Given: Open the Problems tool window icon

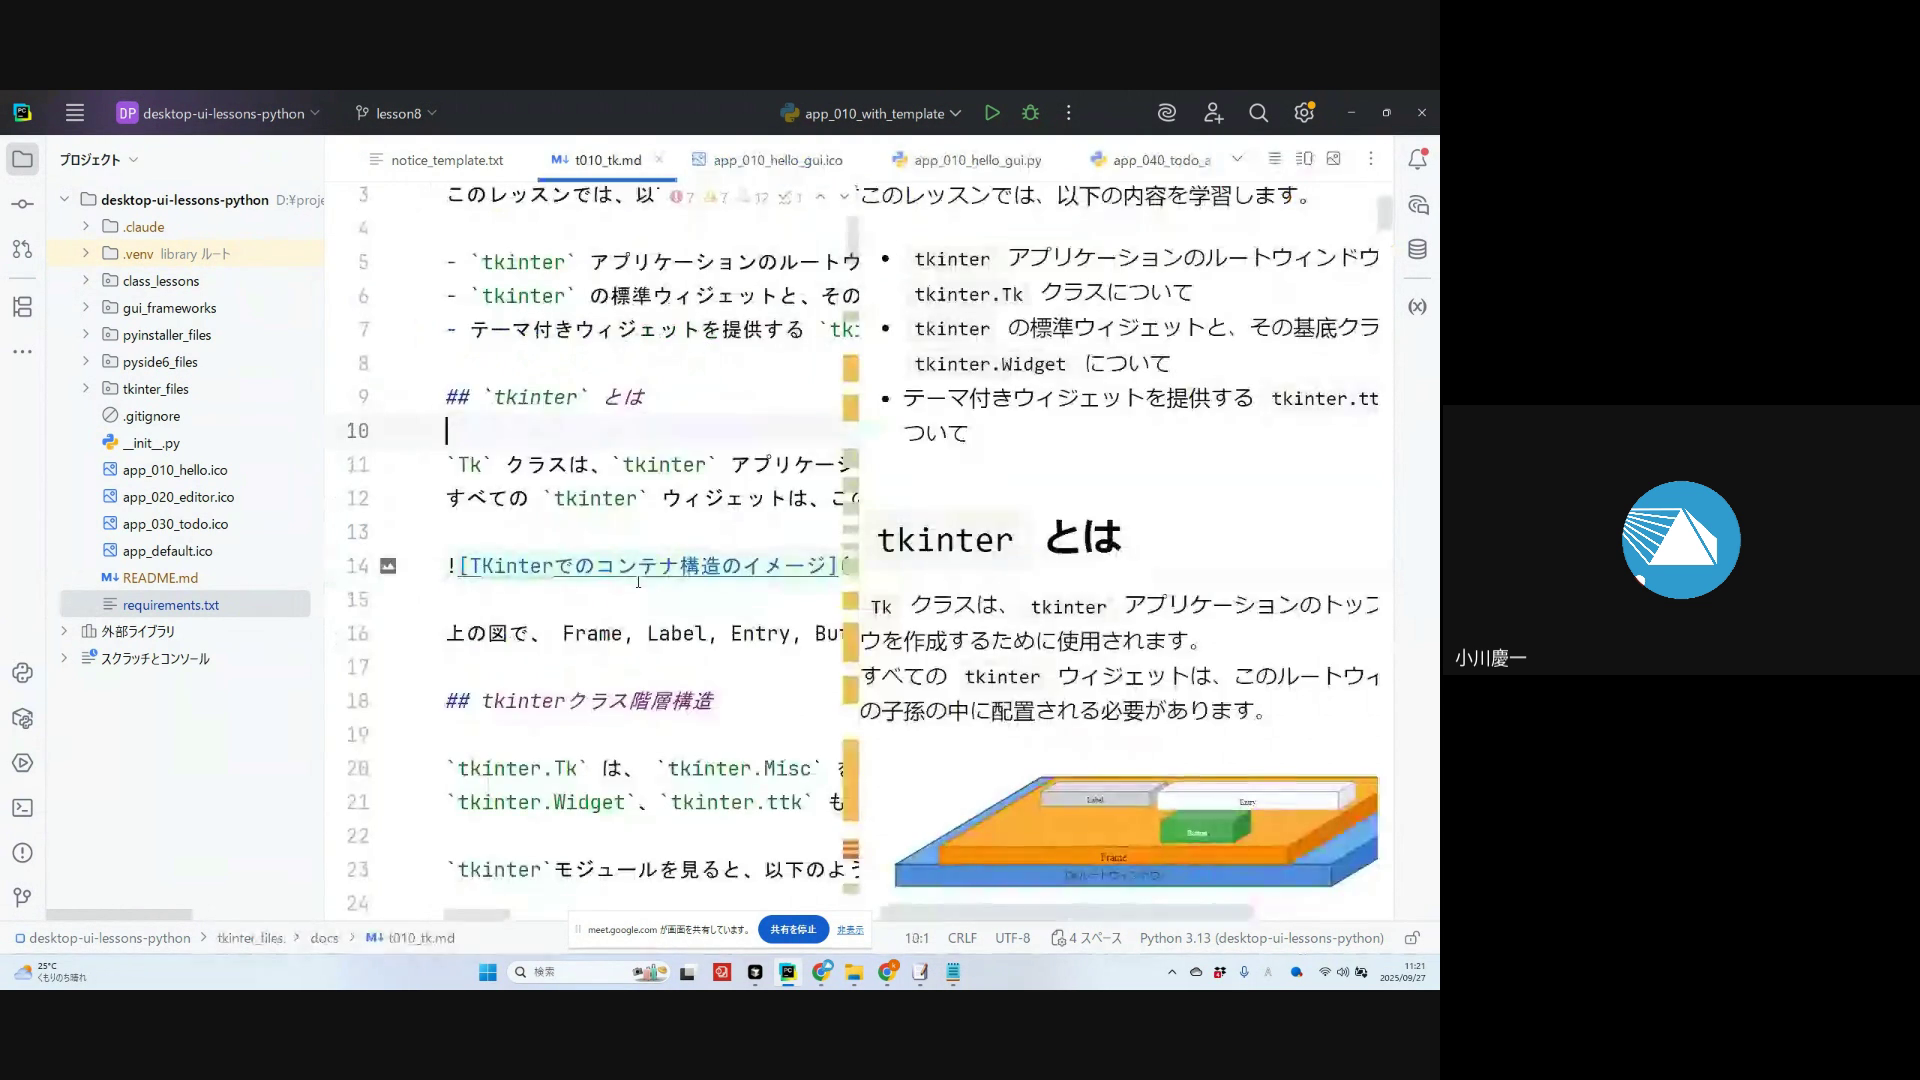Looking at the screenshot, I should (x=22, y=853).
